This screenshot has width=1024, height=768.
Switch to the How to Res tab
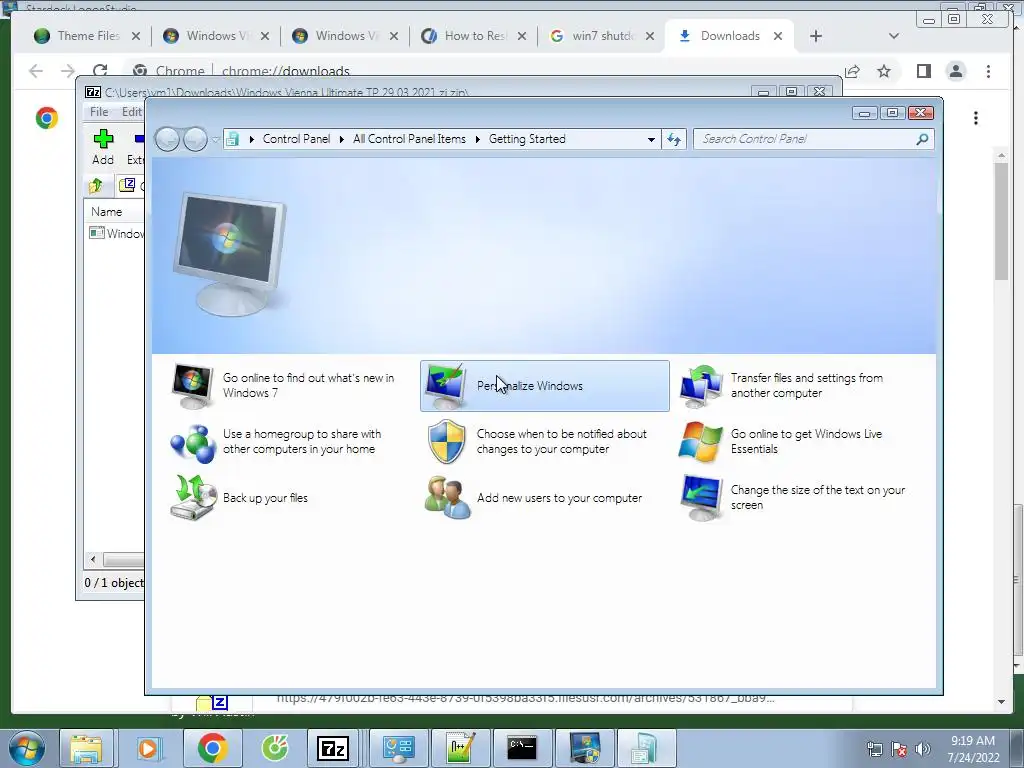click(x=474, y=36)
